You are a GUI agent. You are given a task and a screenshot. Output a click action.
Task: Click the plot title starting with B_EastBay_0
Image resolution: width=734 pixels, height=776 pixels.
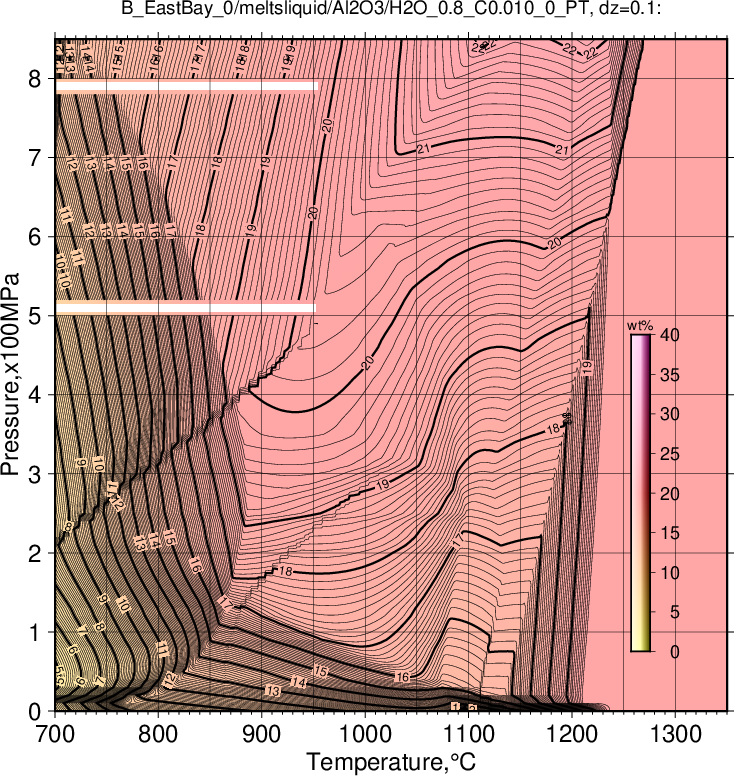[391, 7]
